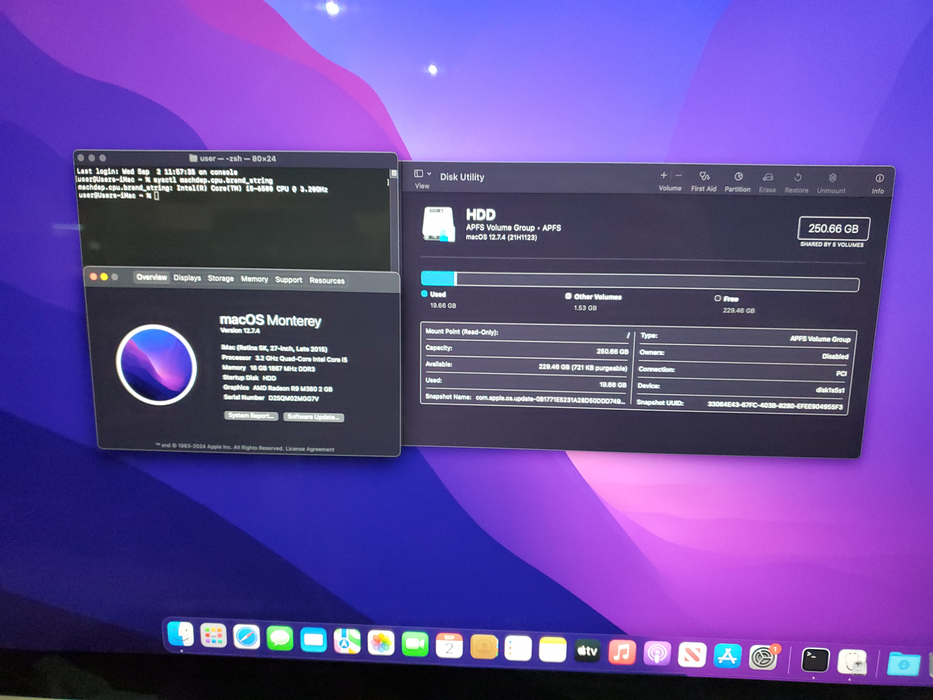Image resolution: width=933 pixels, height=700 pixels.
Task: Click the Software Update button
Action: tap(314, 417)
